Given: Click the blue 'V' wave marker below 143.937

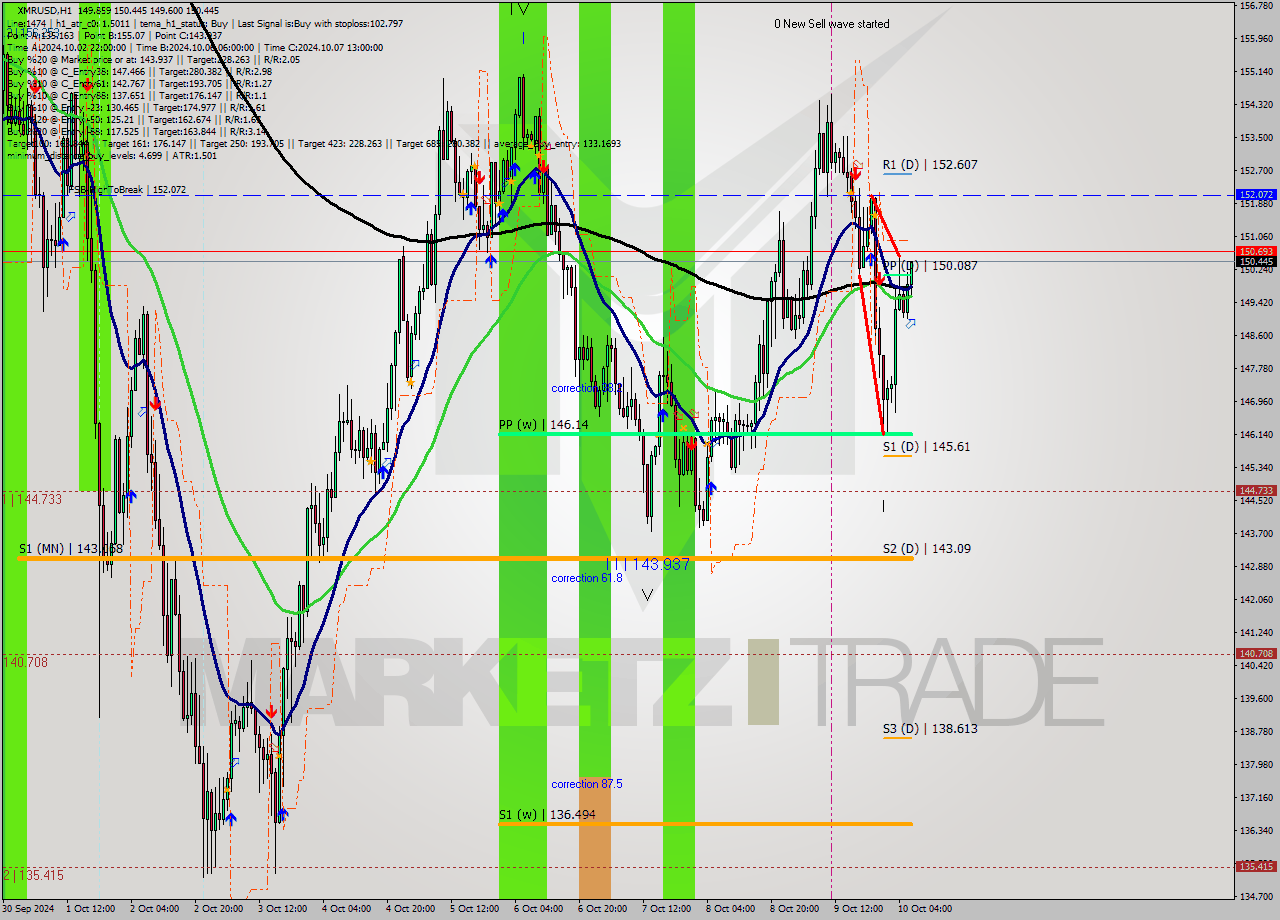Looking at the screenshot, I should click(647, 595).
